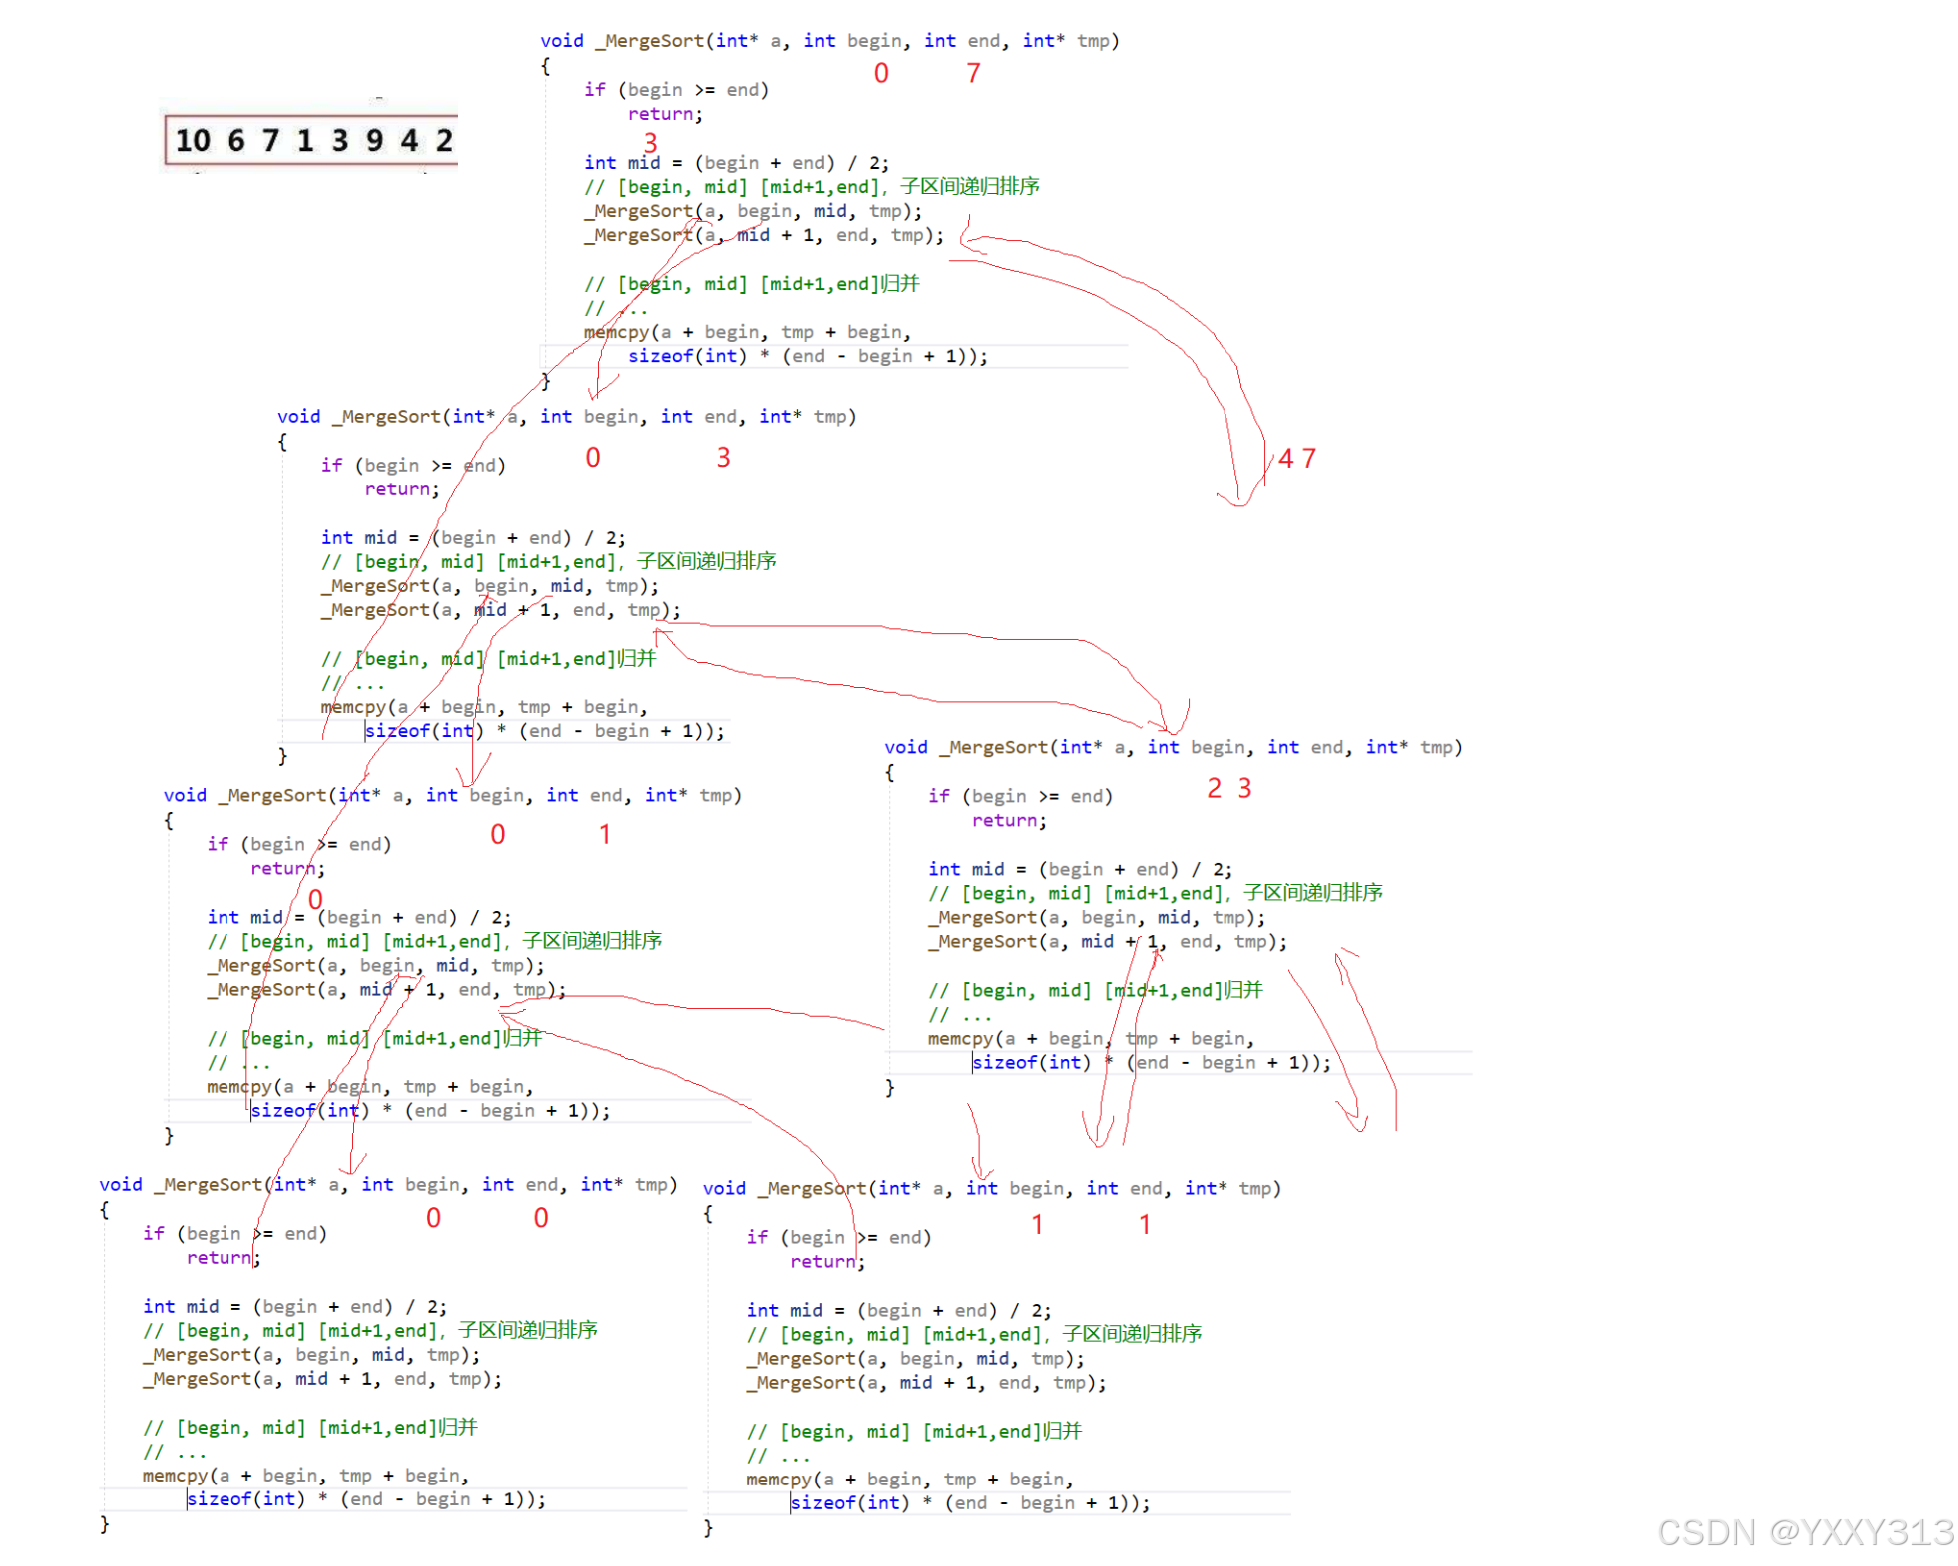Click the topmost _MergeSort function name
The image size is (1958, 1566).
point(650,41)
